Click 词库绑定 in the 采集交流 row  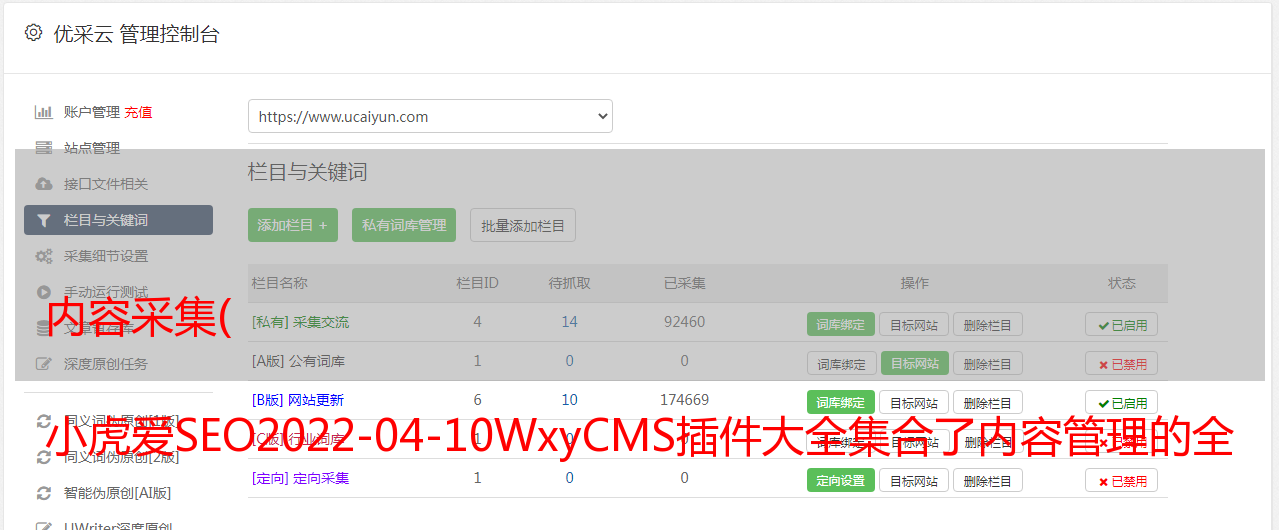tap(841, 324)
